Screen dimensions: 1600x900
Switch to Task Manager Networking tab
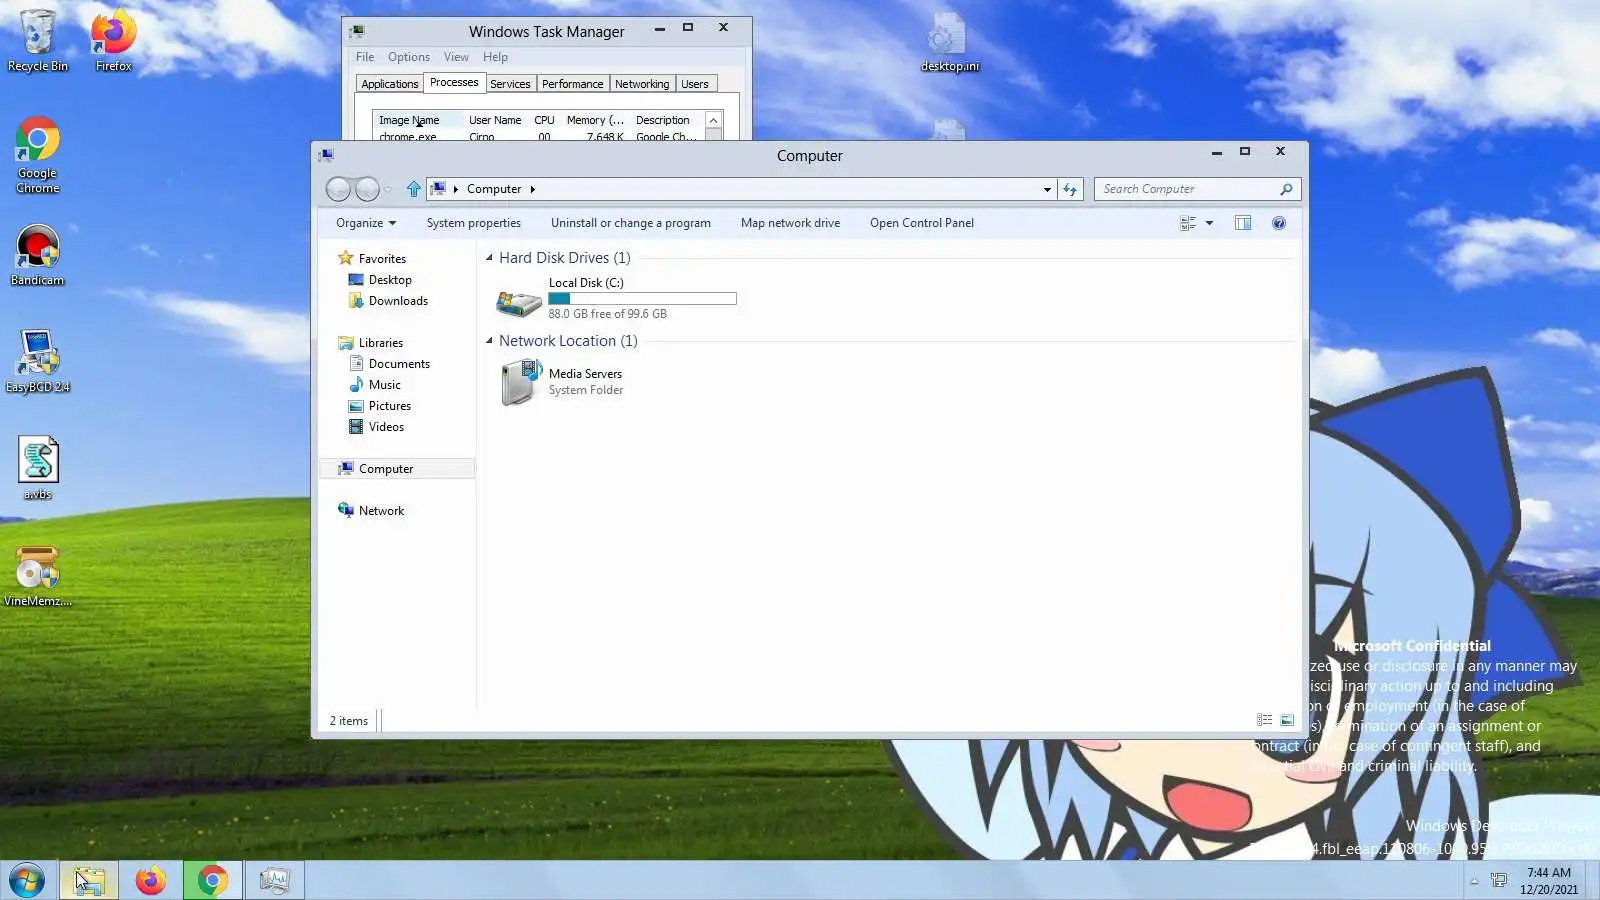click(x=642, y=84)
